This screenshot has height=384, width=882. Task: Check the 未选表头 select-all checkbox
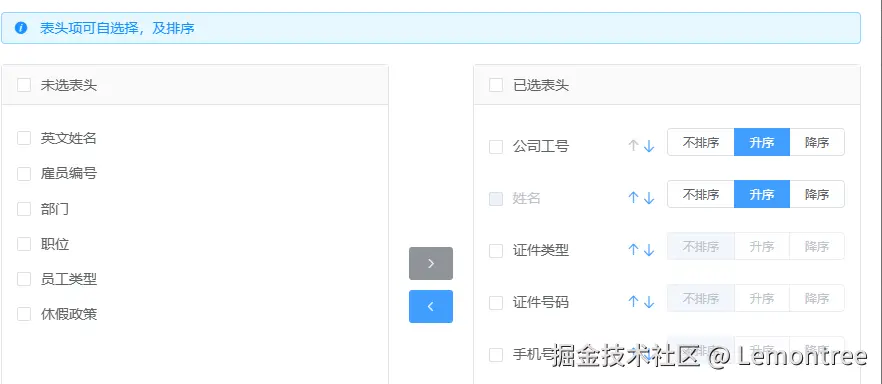(x=24, y=85)
